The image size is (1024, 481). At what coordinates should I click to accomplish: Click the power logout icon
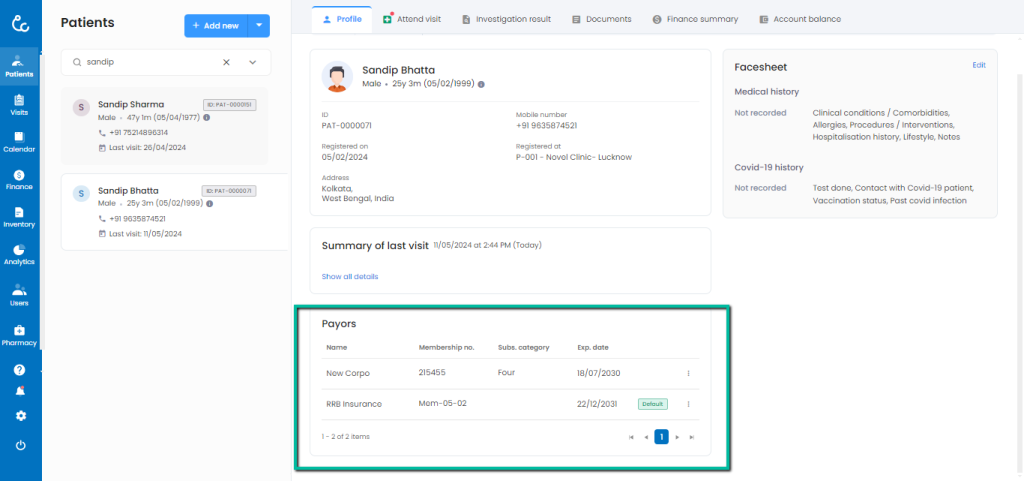coord(20,445)
